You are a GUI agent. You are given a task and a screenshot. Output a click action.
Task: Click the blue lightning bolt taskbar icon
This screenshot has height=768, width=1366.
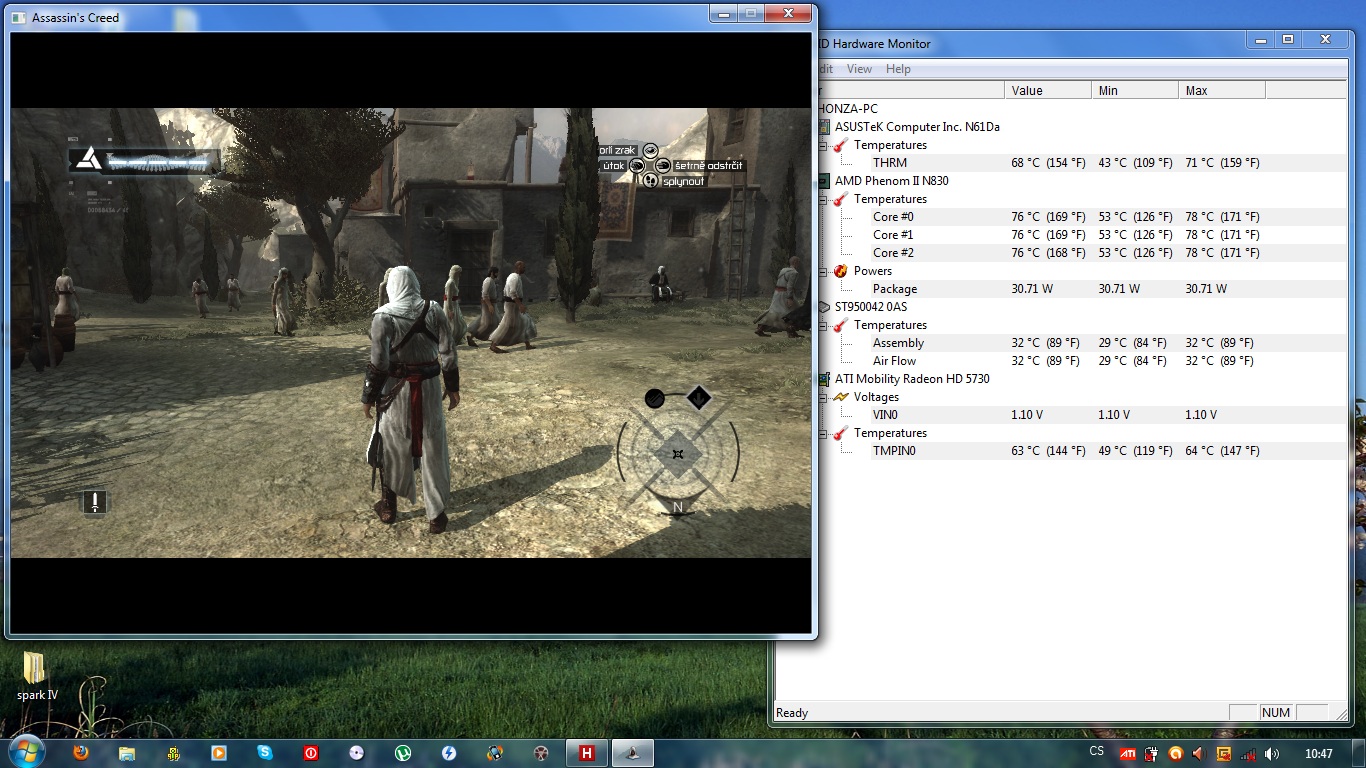pyautogui.click(x=449, y=753)
